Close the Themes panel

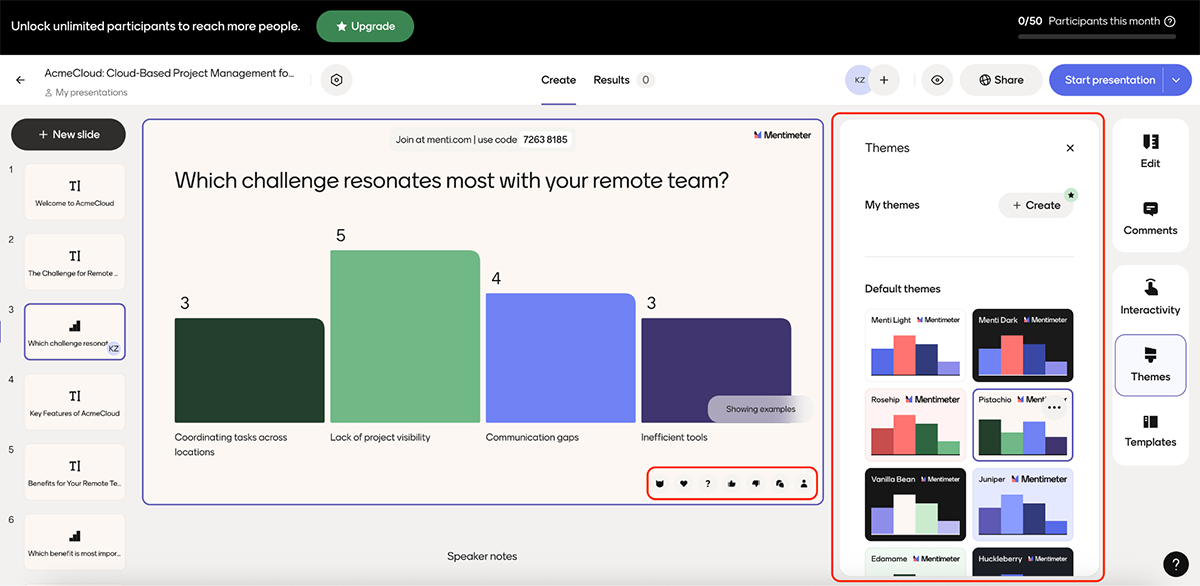(1070, 148)
